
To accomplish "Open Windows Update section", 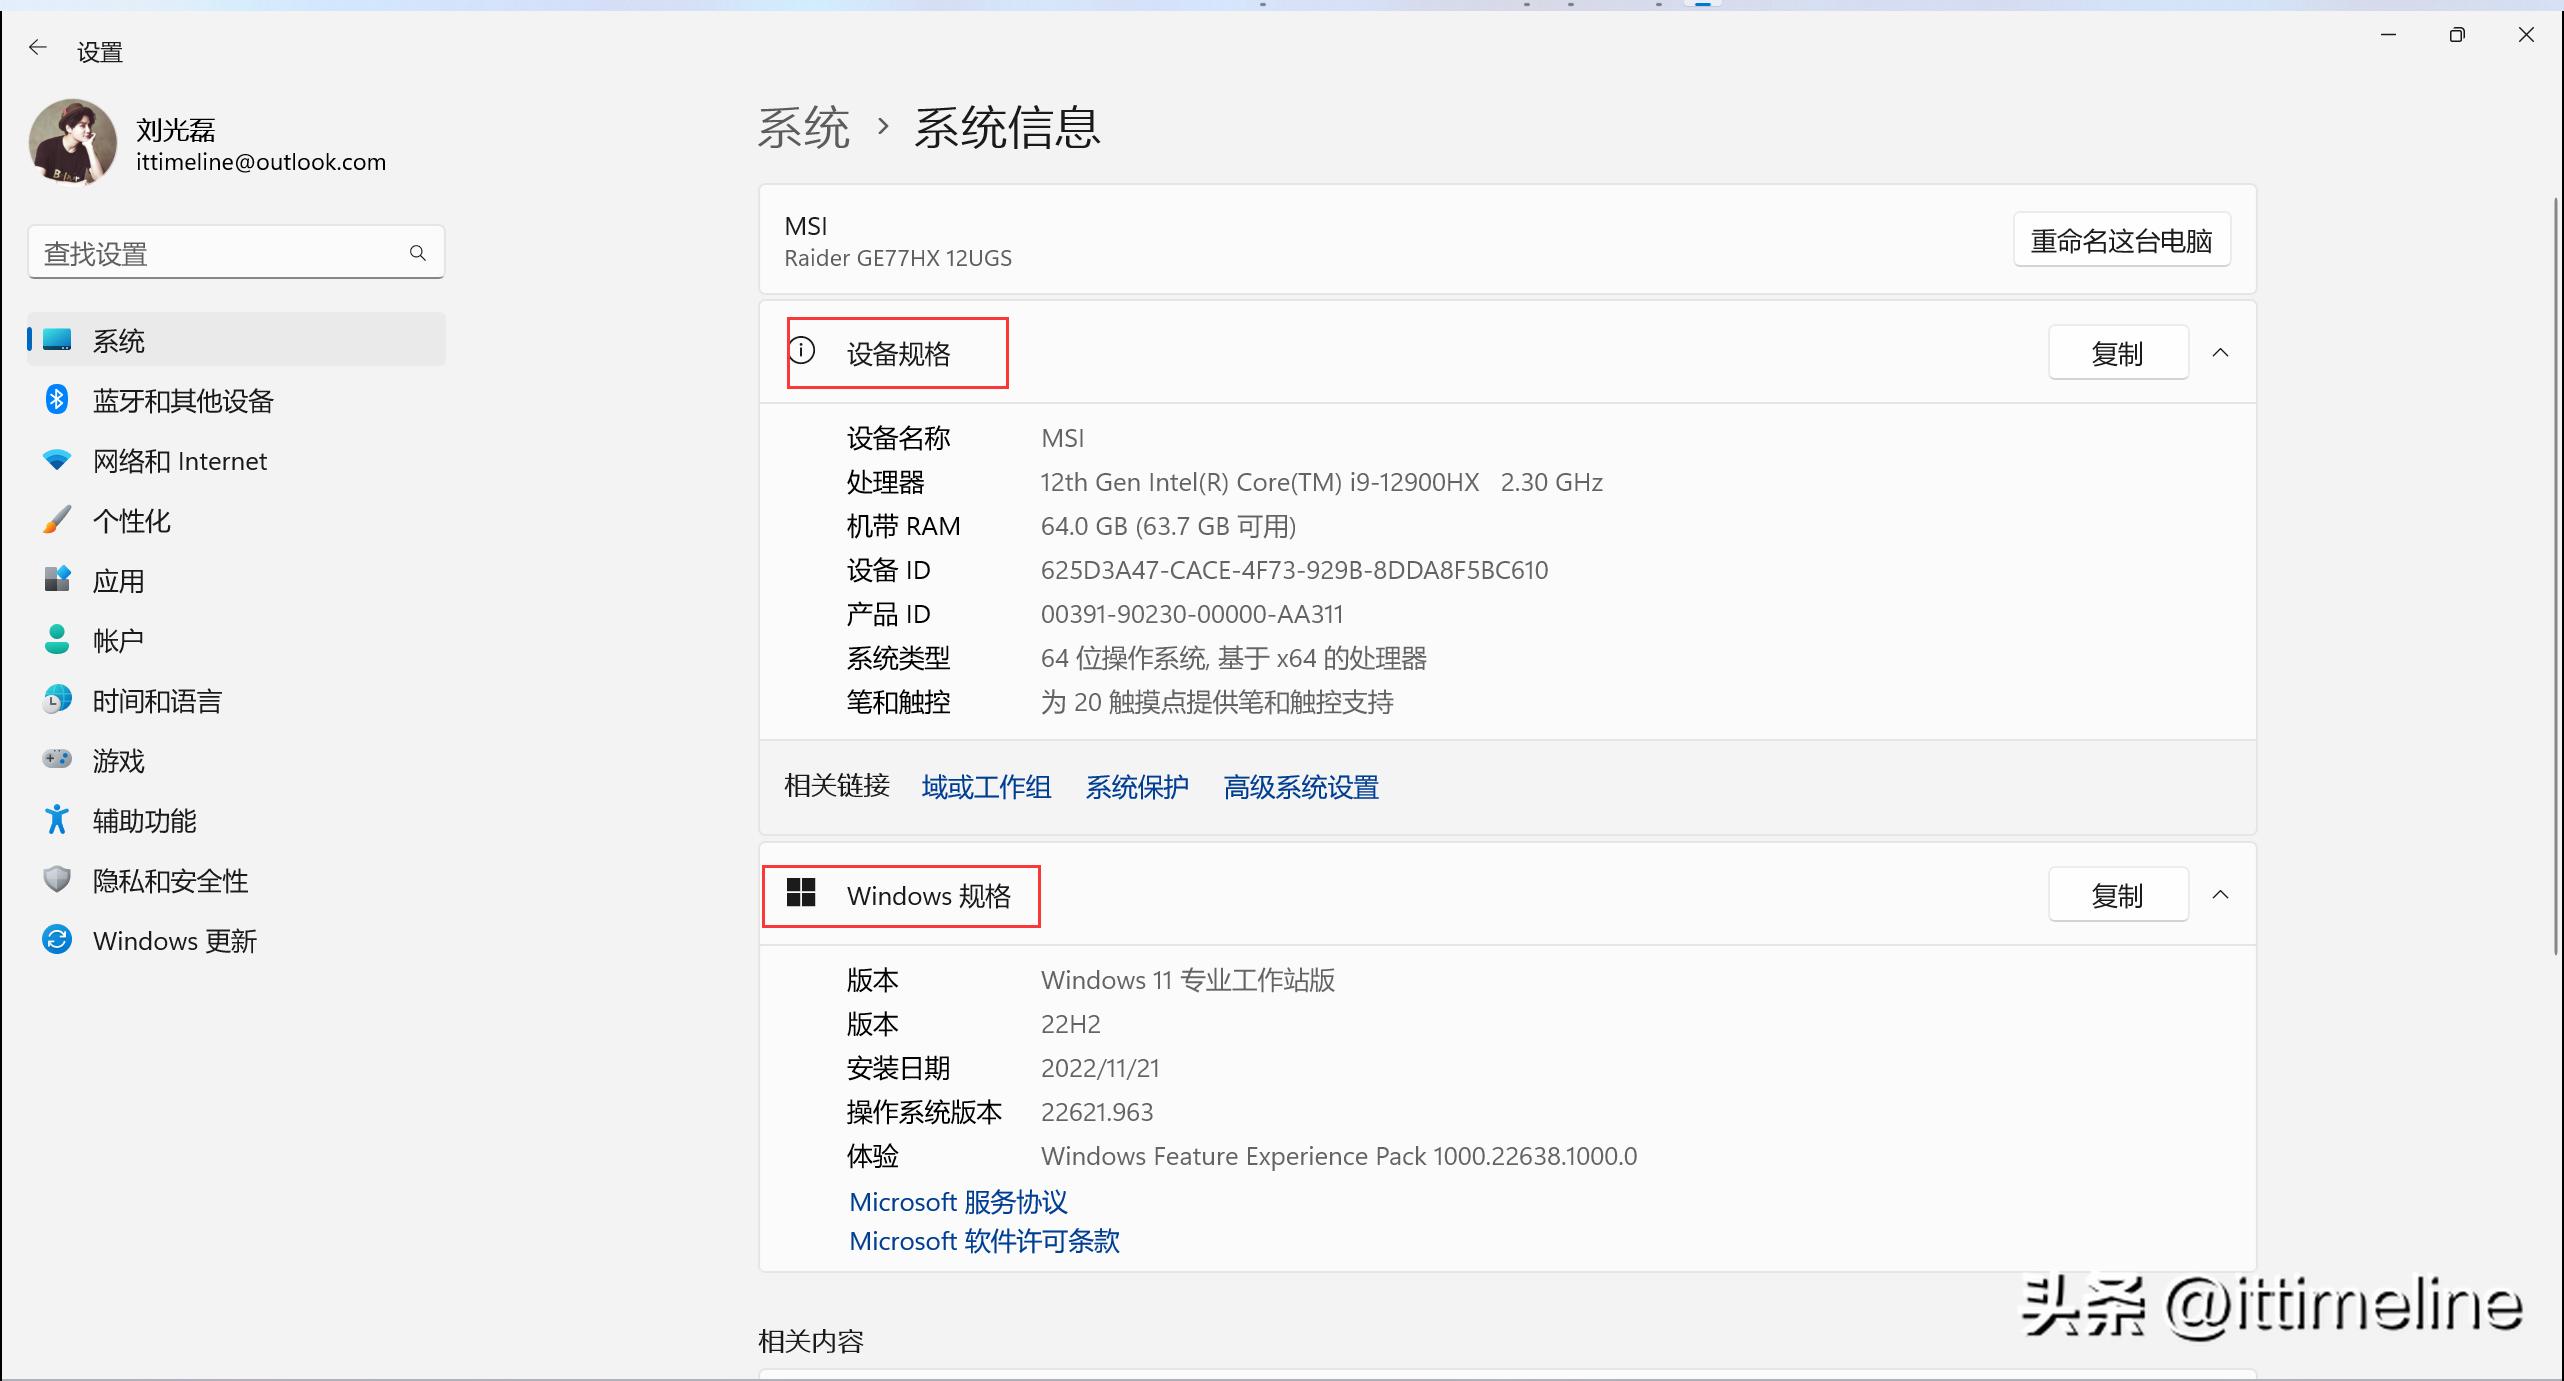I will point(174,941).
